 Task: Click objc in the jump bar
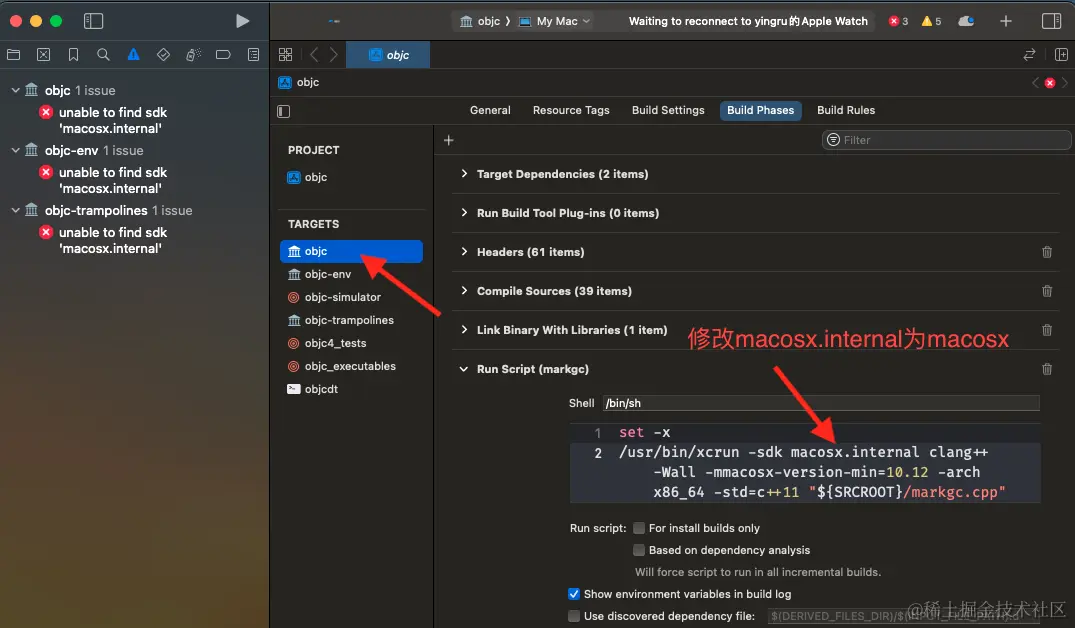(x=299, y=82)
